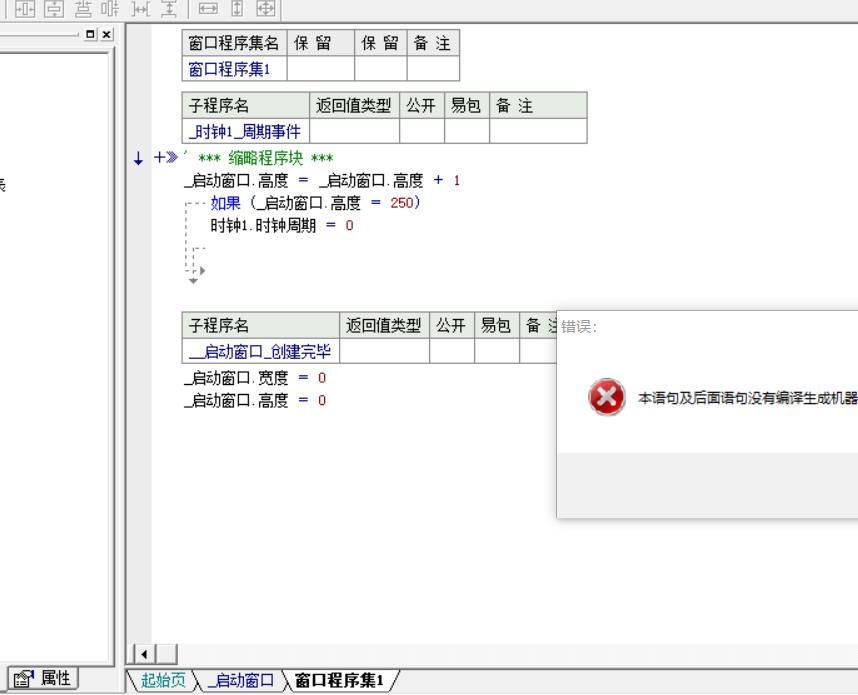This screenshot has height=695, width=858.
Task: Click 公开 cell for _时钟1_周期事件
Action: click(422, 131)
